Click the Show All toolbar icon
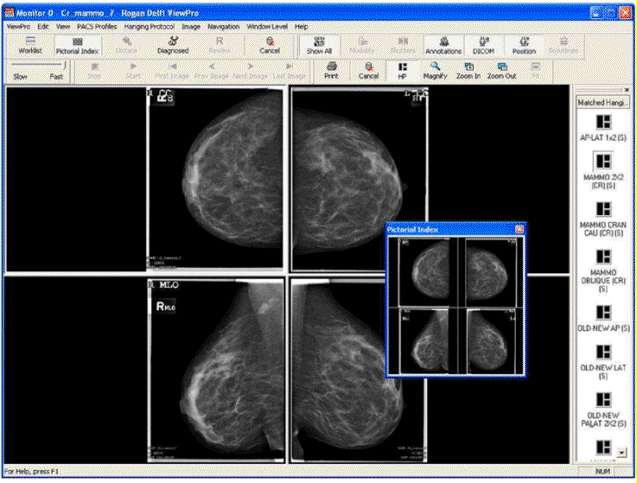The width and height of the screenshot is (637, 483). pyautogui.click(x=319, y=43)
